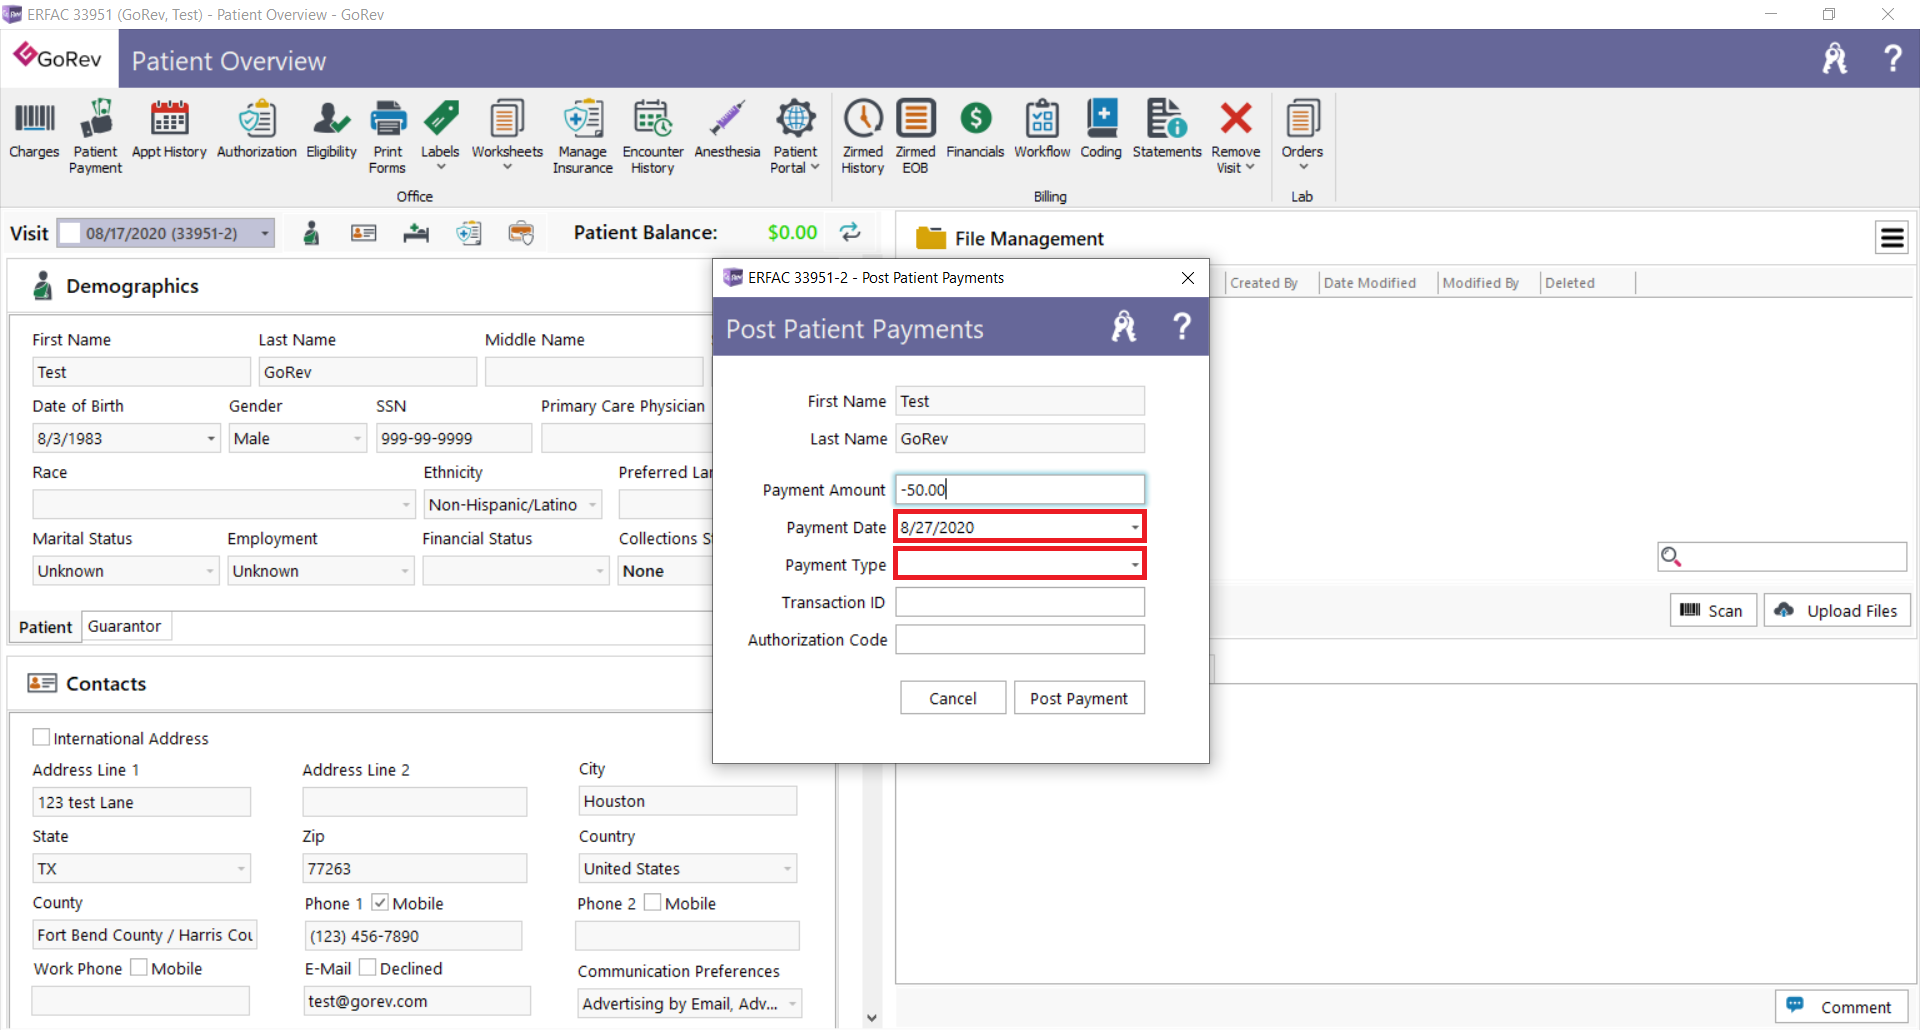Click the File Management search box

(1782, 557)
